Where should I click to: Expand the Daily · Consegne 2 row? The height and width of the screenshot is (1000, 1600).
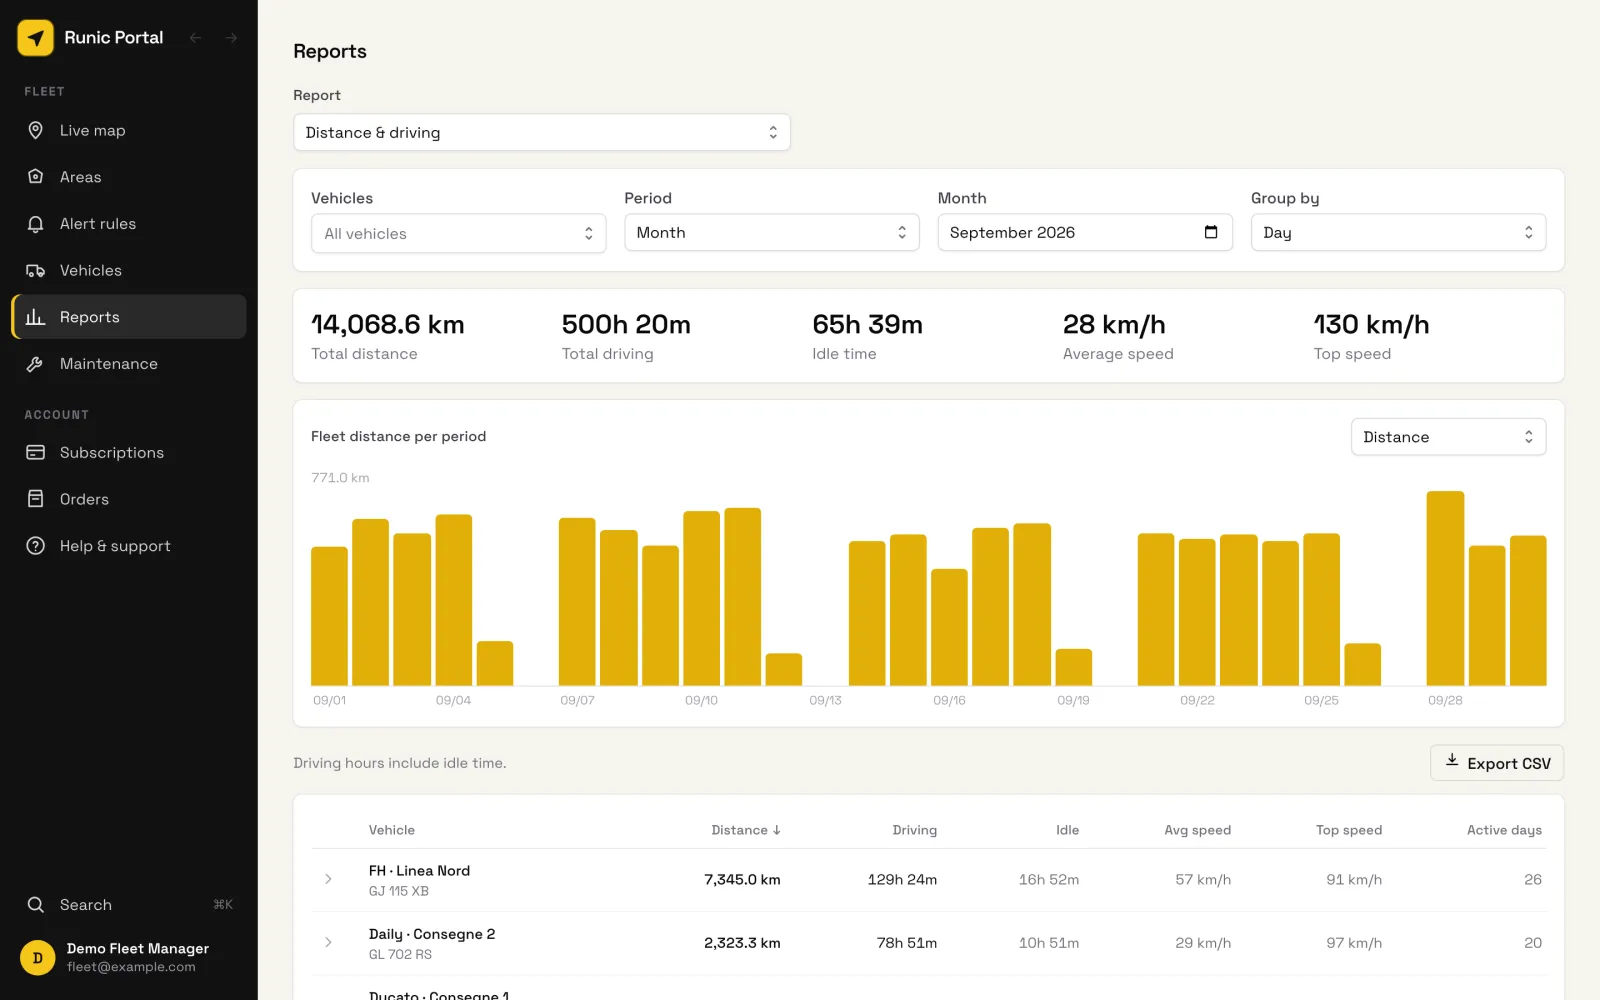tap(328, 943)
